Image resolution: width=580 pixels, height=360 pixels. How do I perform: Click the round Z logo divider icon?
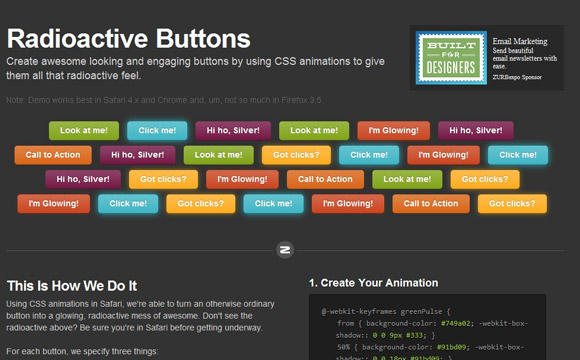[x=285, y=250]
